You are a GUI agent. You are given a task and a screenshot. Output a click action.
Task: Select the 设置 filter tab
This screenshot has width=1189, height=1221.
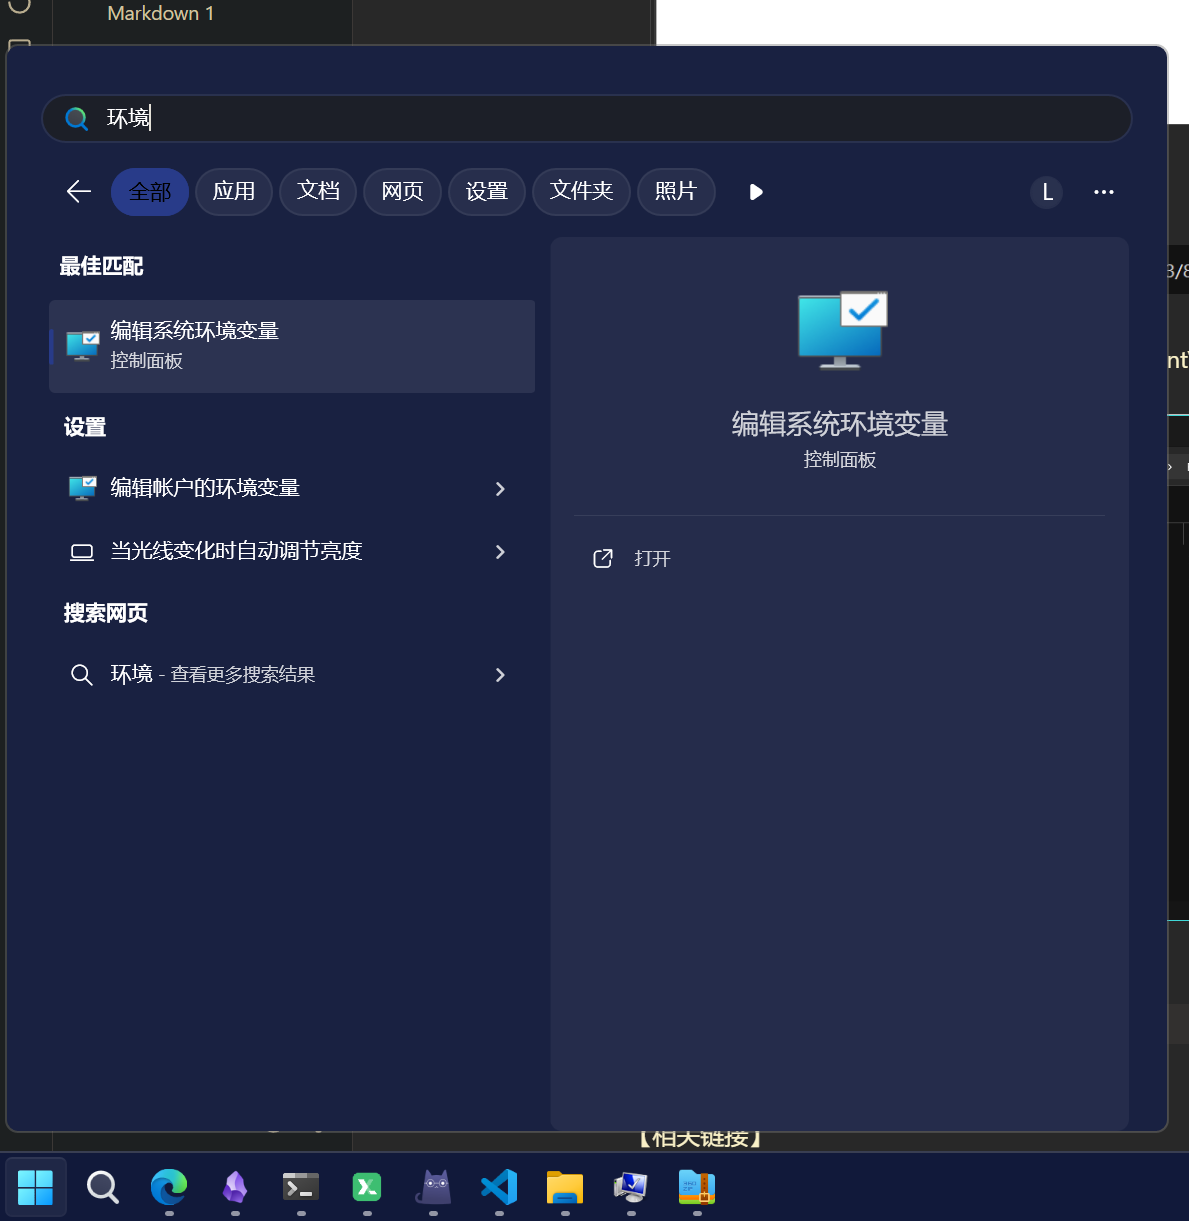coord(487,192)
